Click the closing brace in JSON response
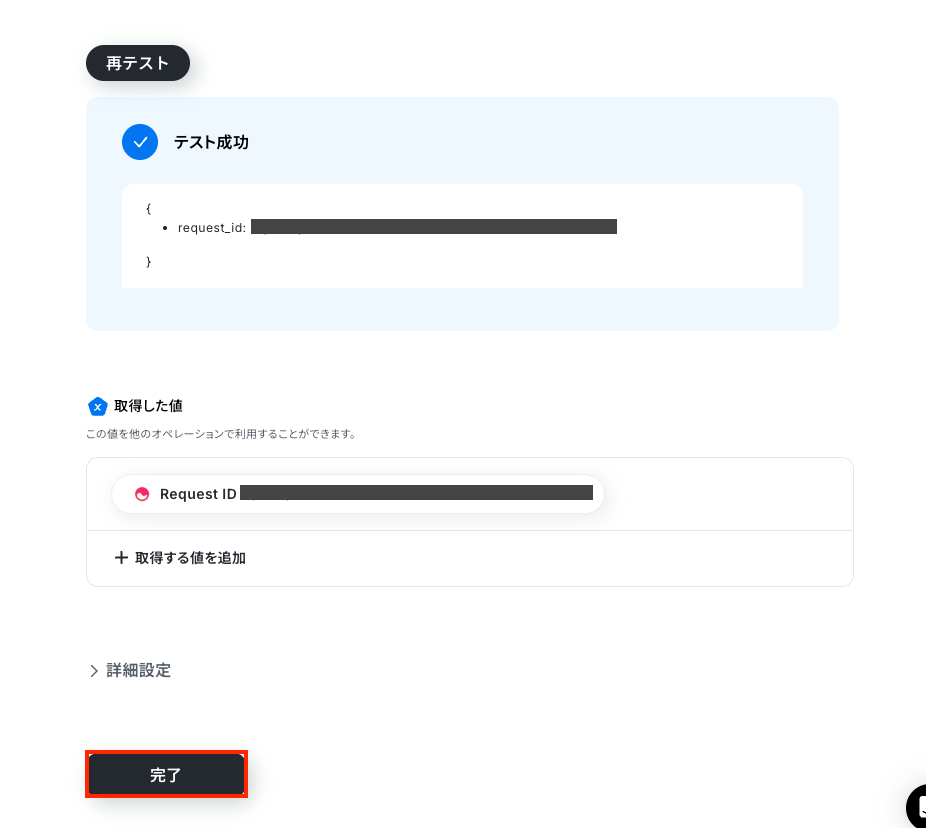This screenshot has height=828, width=926. (148, 261)
